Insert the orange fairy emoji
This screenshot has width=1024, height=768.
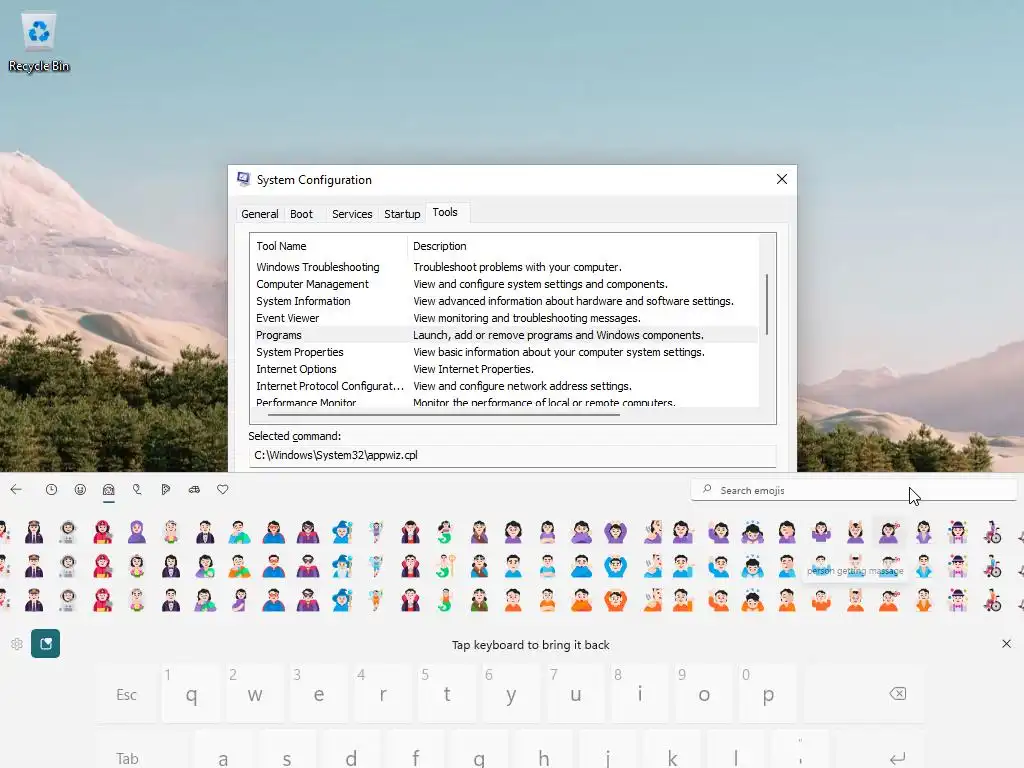coord(376,600)
